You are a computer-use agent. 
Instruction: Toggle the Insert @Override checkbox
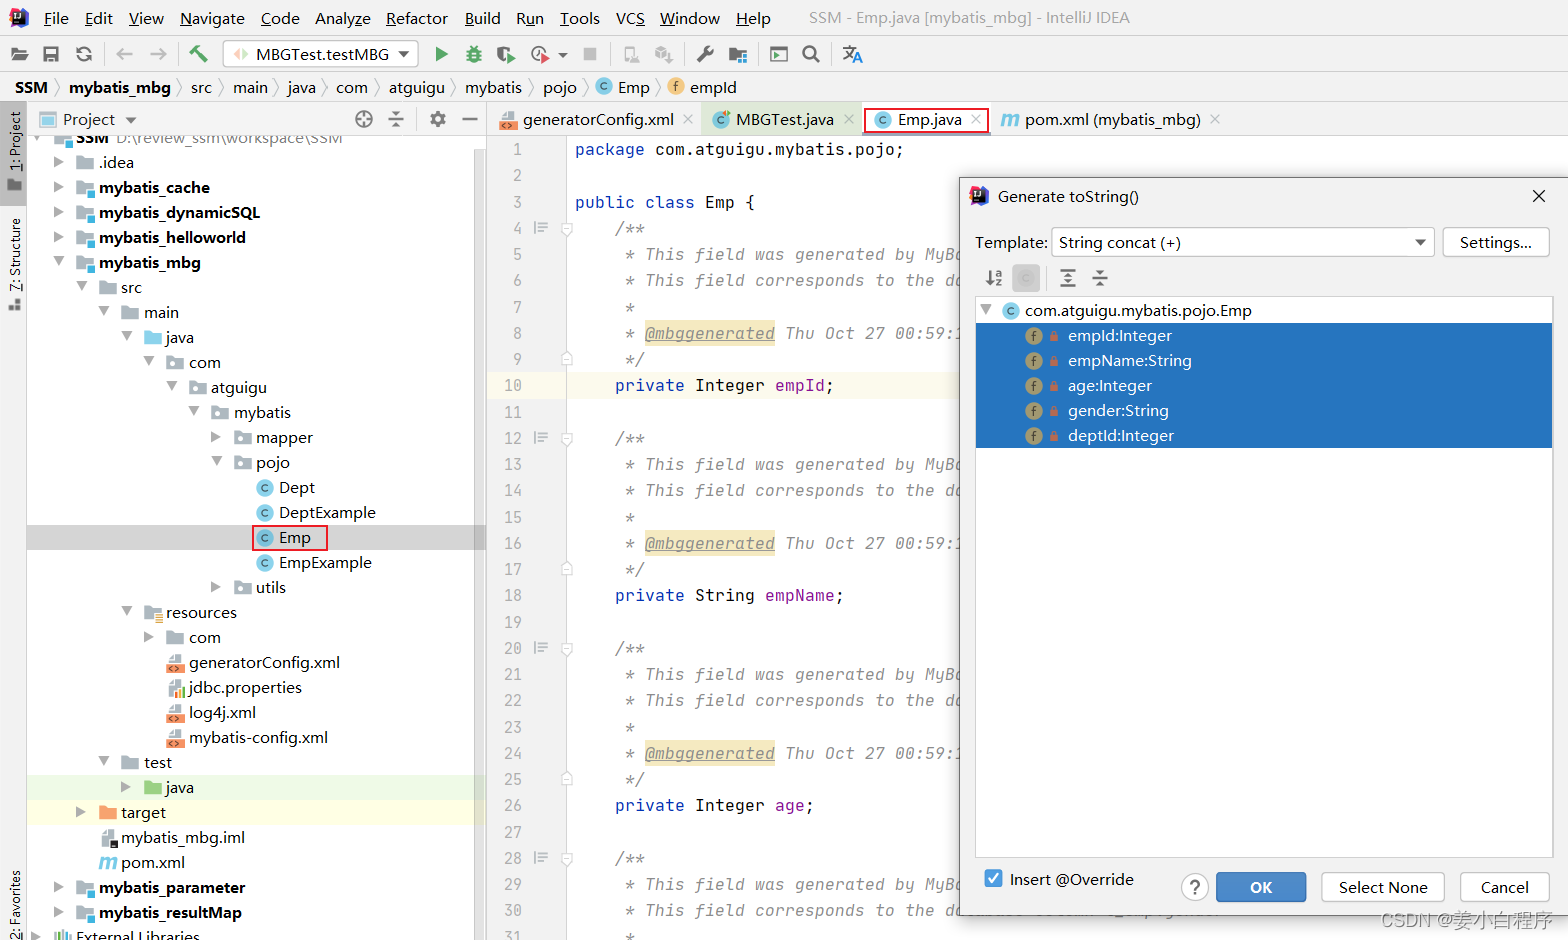pos(993,878)
